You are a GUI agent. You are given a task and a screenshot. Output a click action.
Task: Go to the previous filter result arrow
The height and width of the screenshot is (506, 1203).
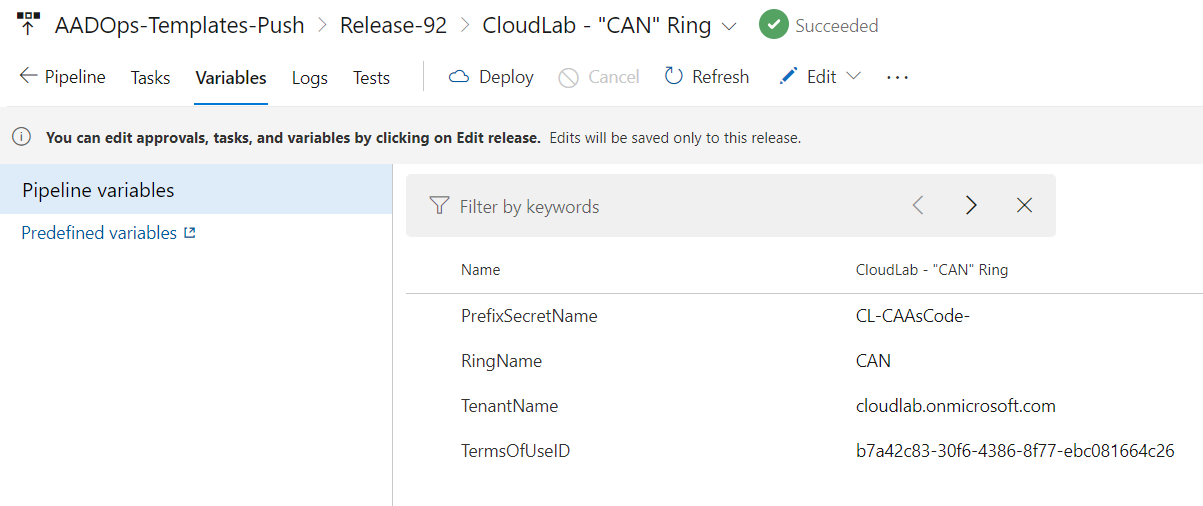918,206
